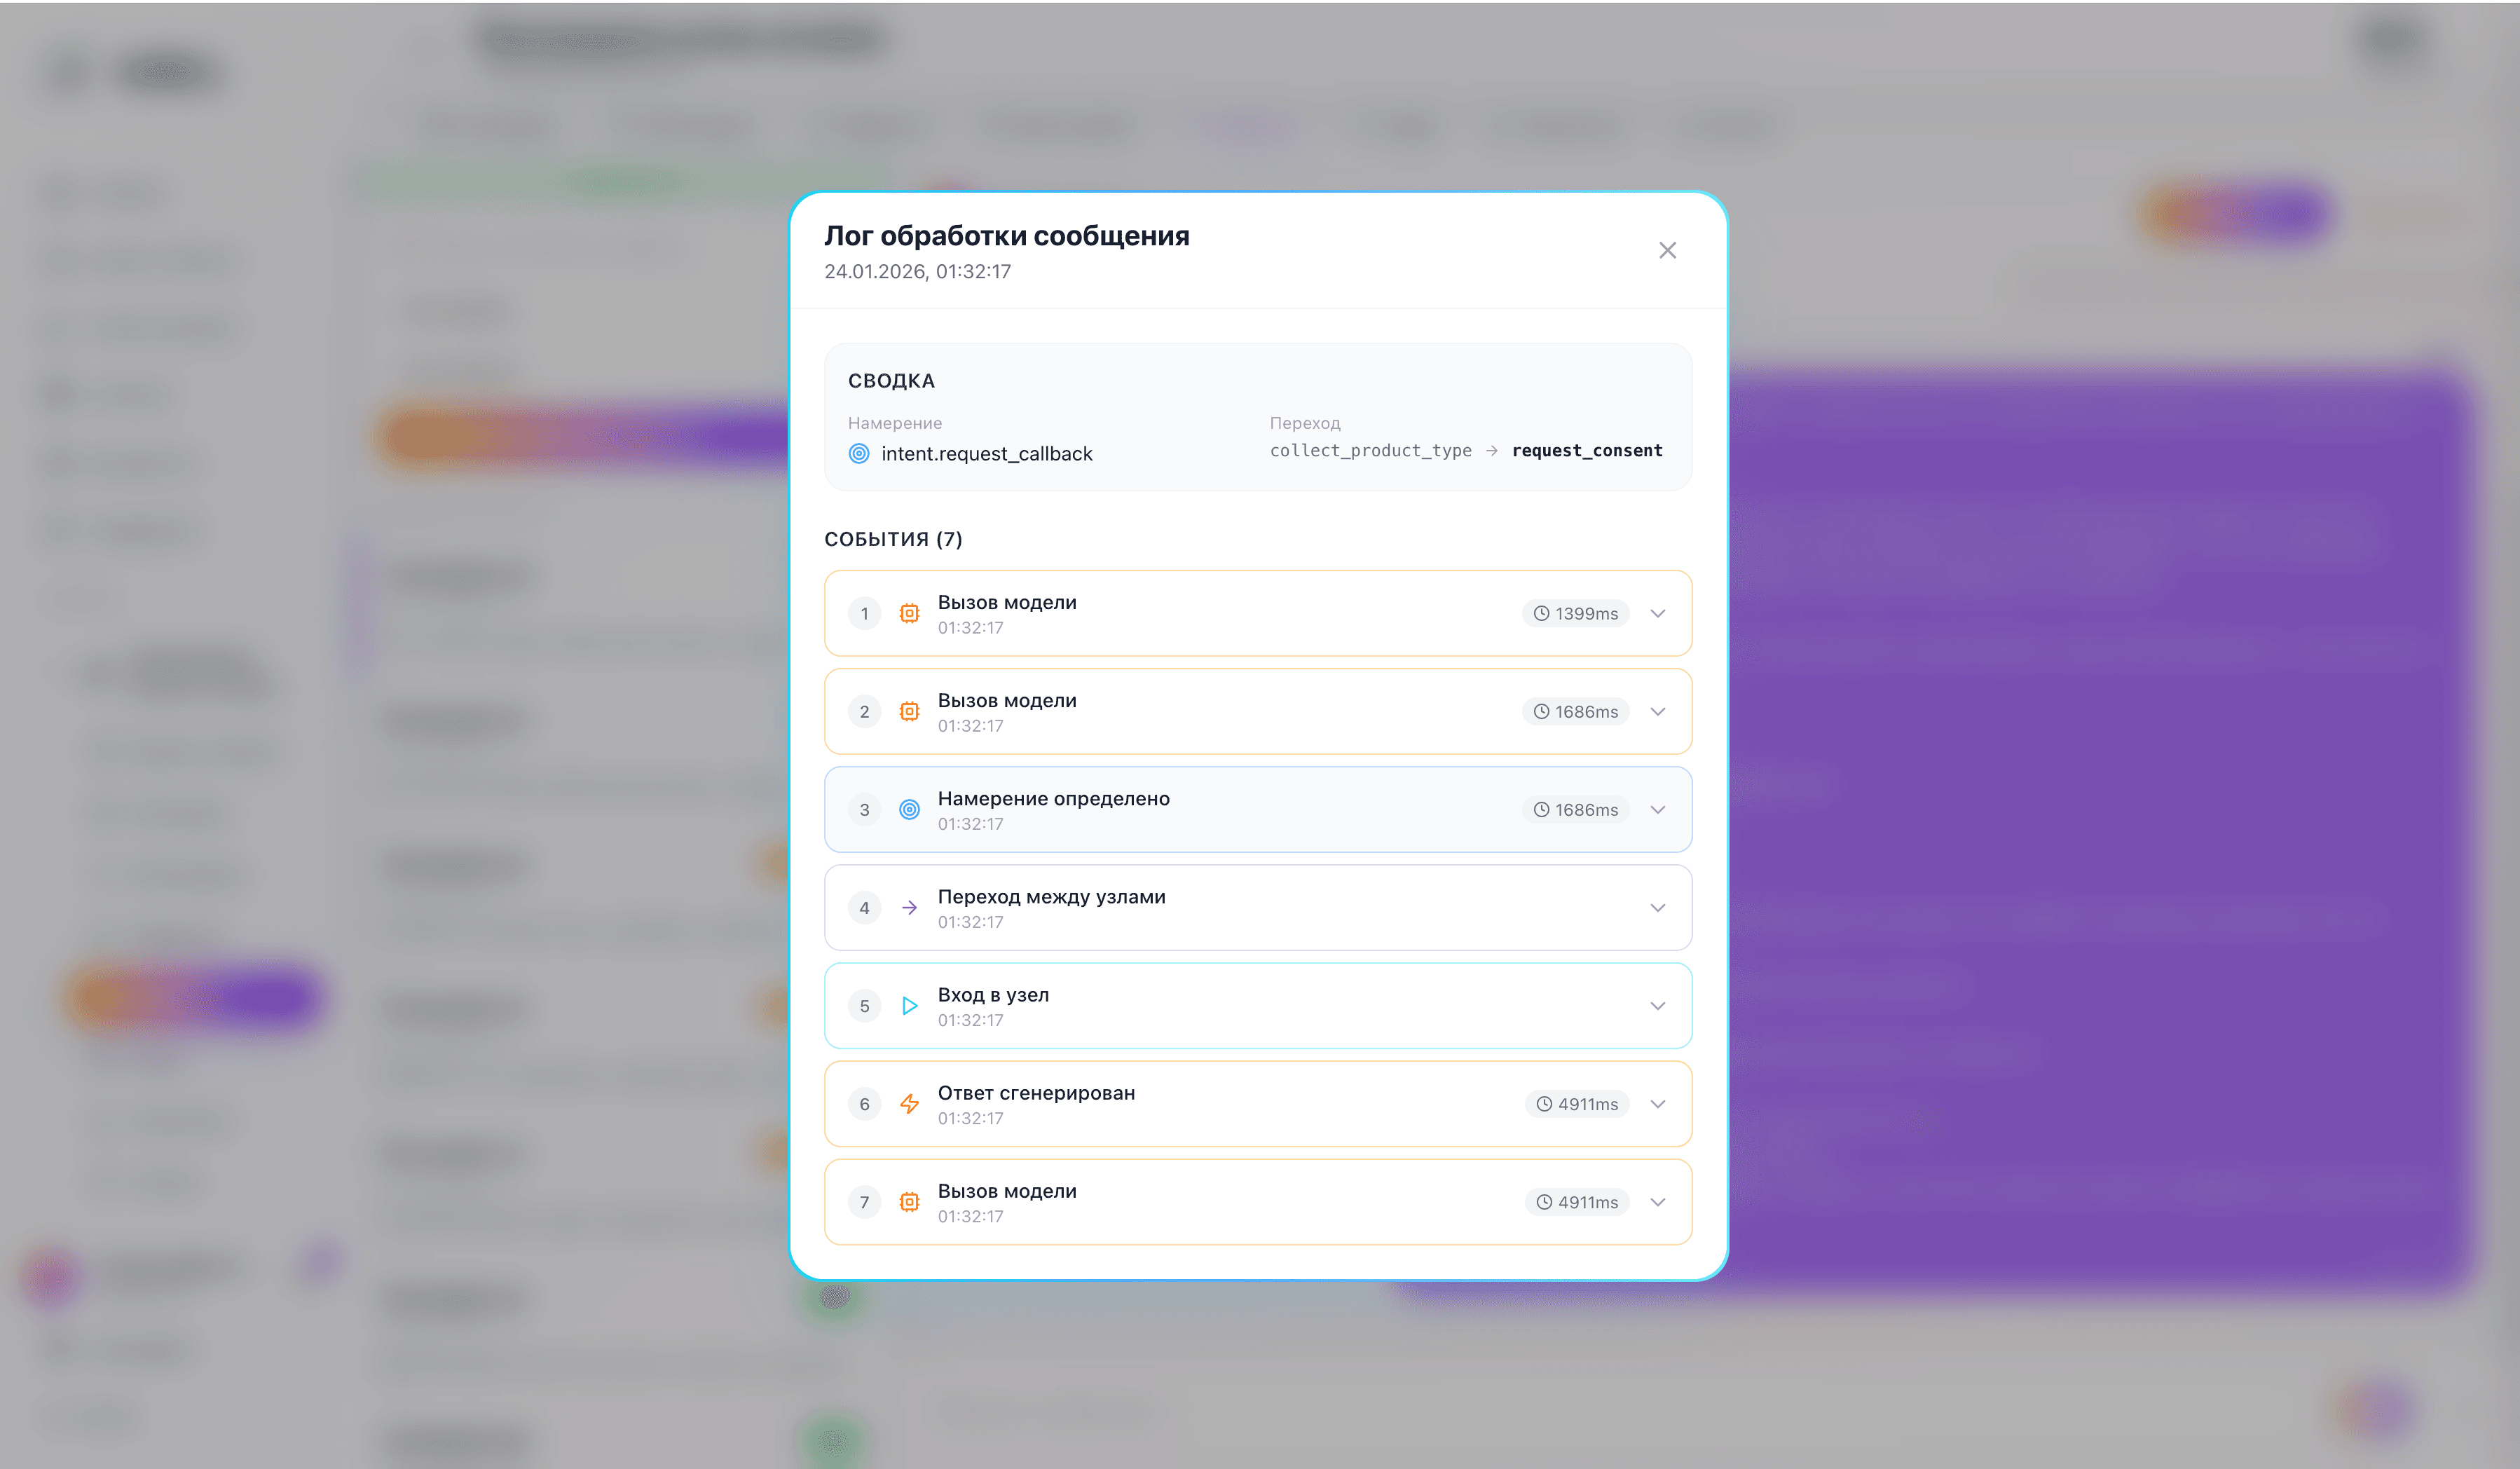Click the target icon next to intent.request_callback

(859, 453)
